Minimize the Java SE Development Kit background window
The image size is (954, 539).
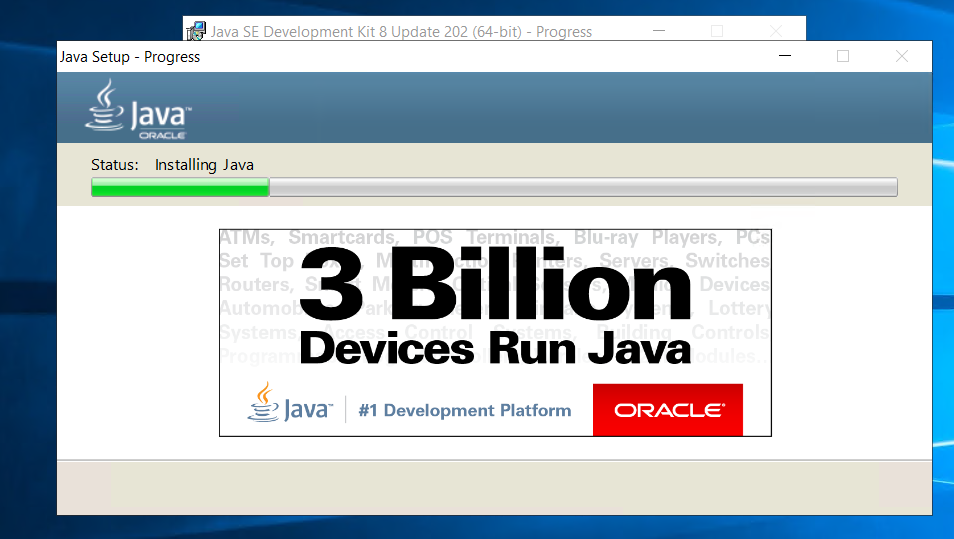[659, 30]
